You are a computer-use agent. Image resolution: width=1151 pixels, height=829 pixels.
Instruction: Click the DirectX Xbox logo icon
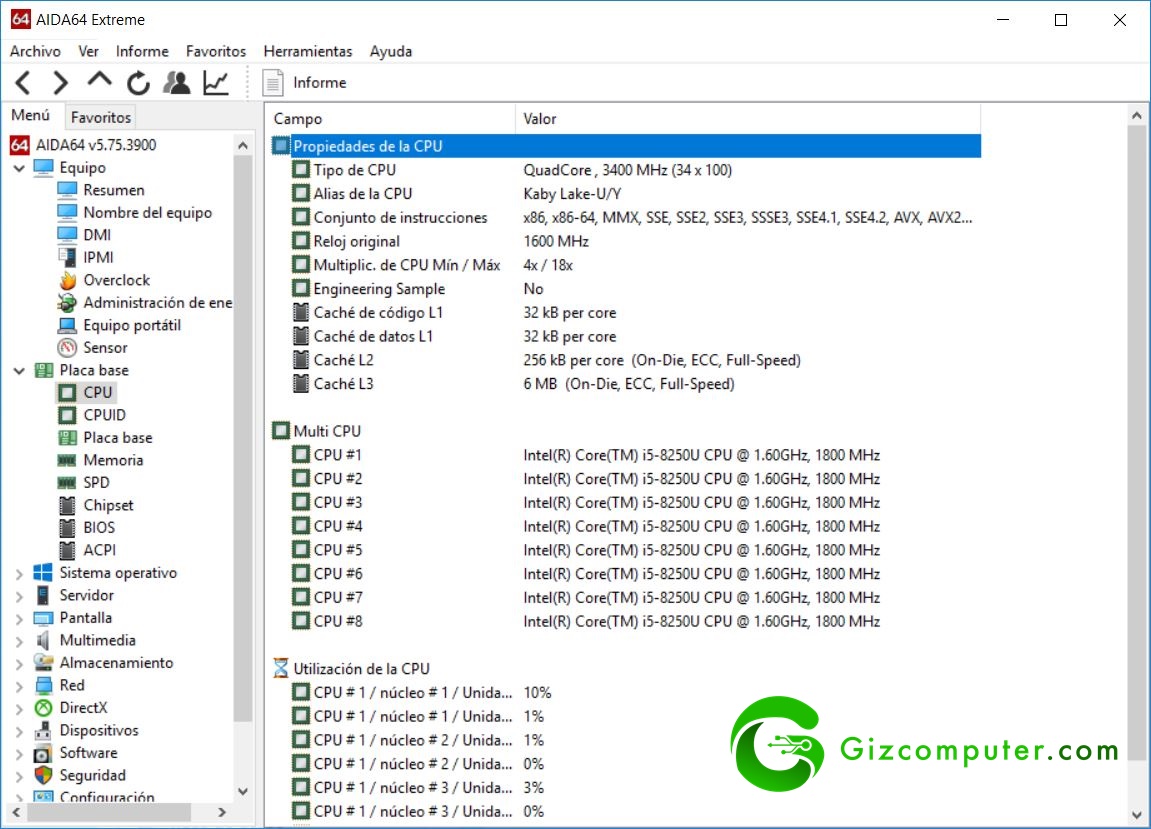coord(43,708)
